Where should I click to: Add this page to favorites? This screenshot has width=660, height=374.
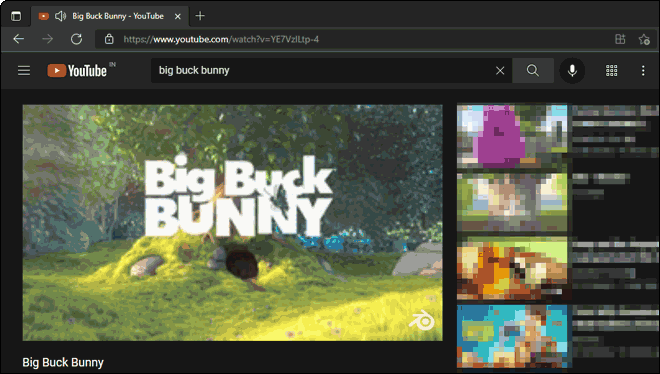click(644, 39)
